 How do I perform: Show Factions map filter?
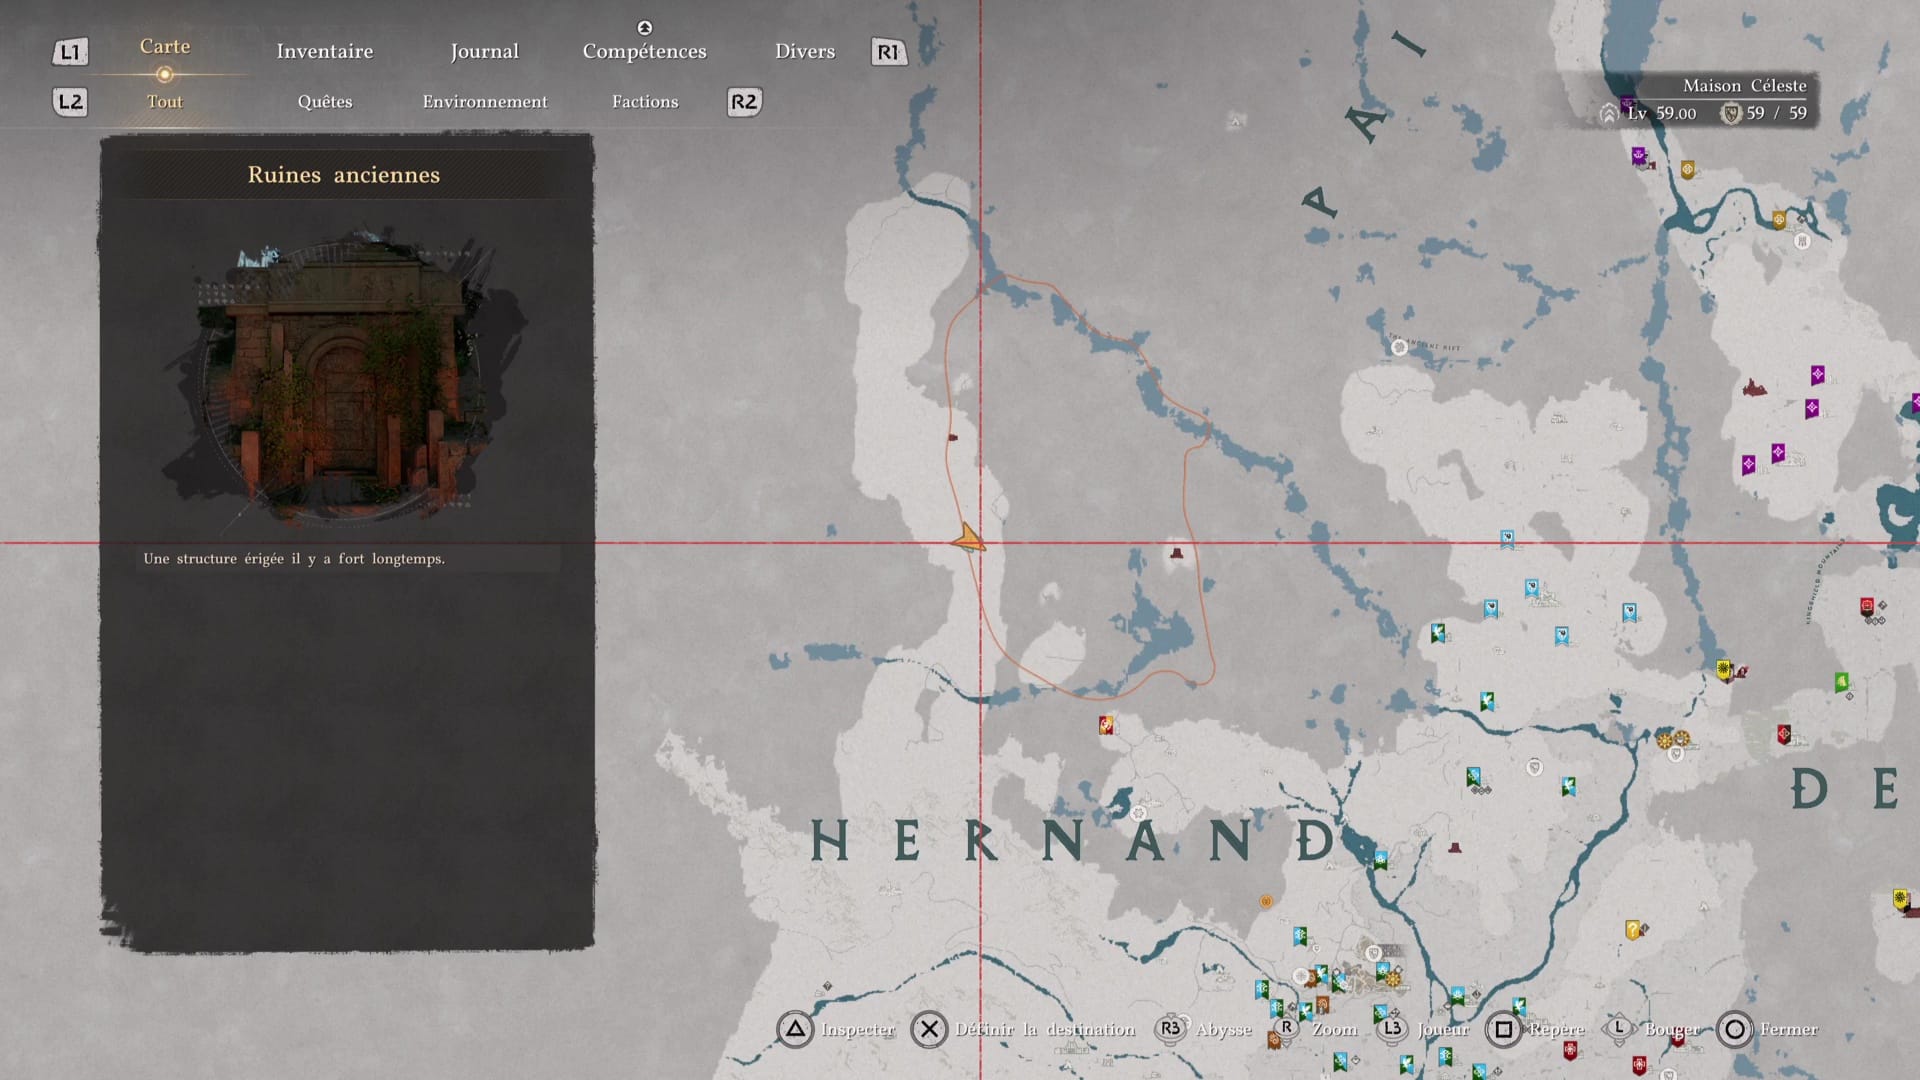(x=644, y=101)
